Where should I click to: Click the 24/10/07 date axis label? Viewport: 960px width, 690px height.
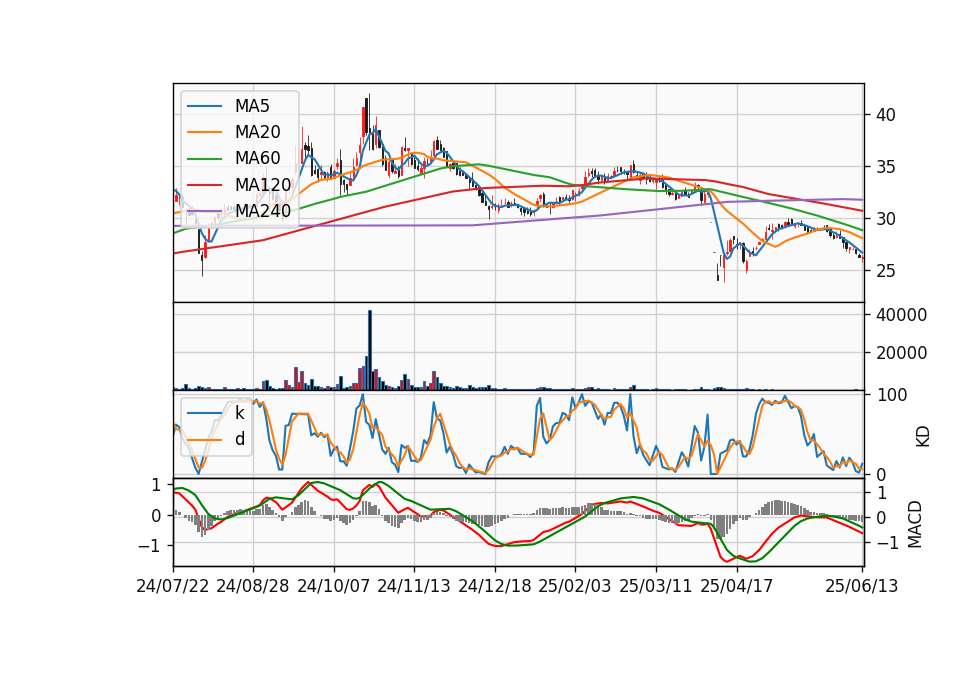tap(334, 586)
